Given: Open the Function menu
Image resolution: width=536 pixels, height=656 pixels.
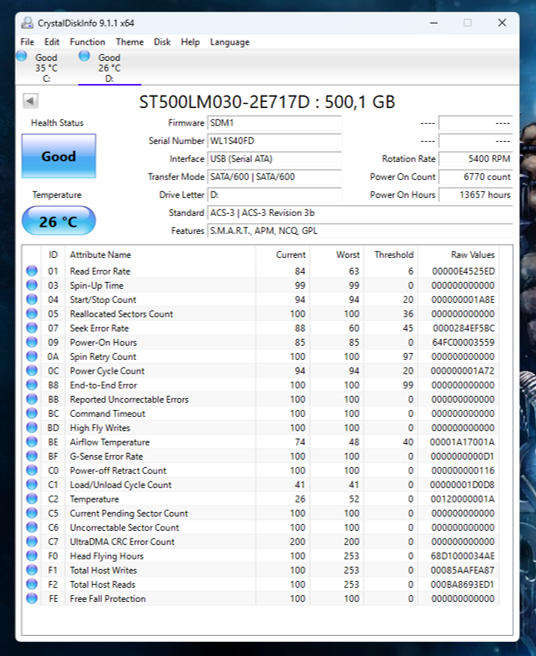Looking at the screenshot, I should pyautogui.click(x=87, y=42).
